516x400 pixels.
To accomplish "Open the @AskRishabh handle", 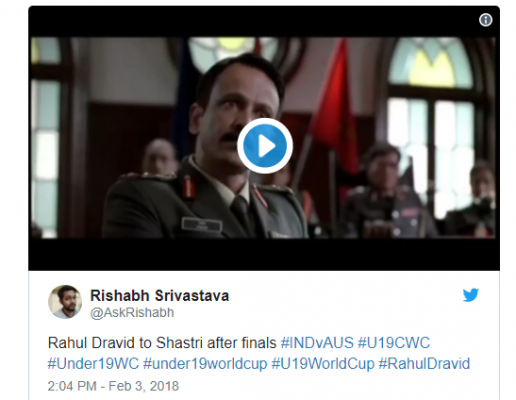I will coord(132,313).
